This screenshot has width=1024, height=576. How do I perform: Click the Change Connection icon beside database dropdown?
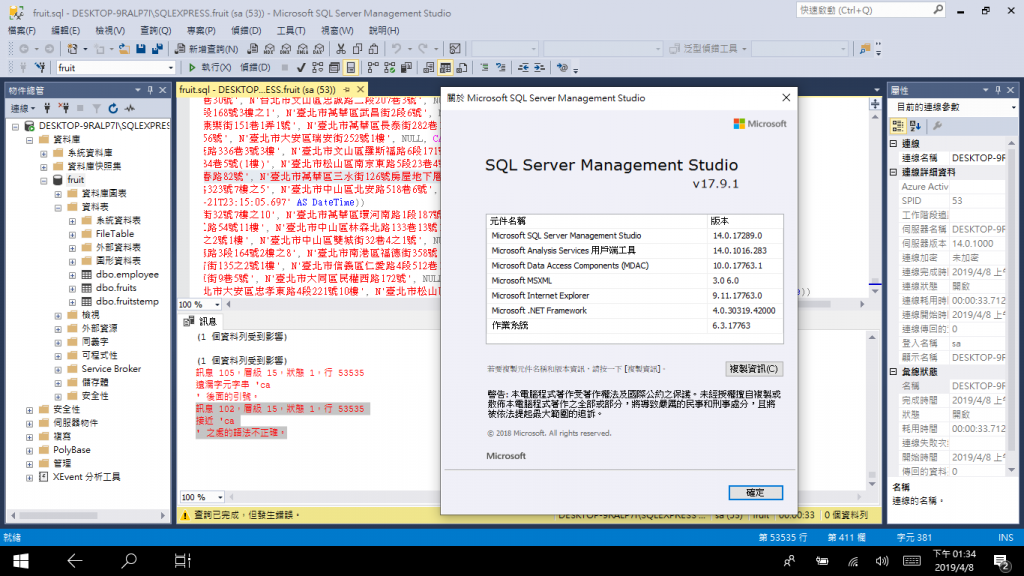coord(40,67)
